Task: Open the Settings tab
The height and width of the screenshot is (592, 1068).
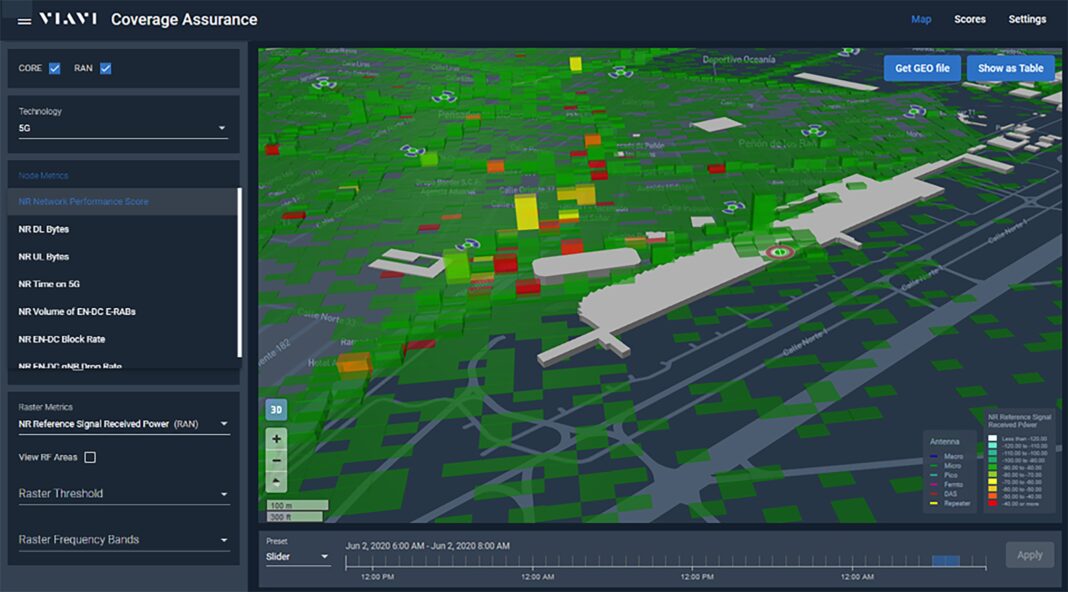Action: point(1027,18)
